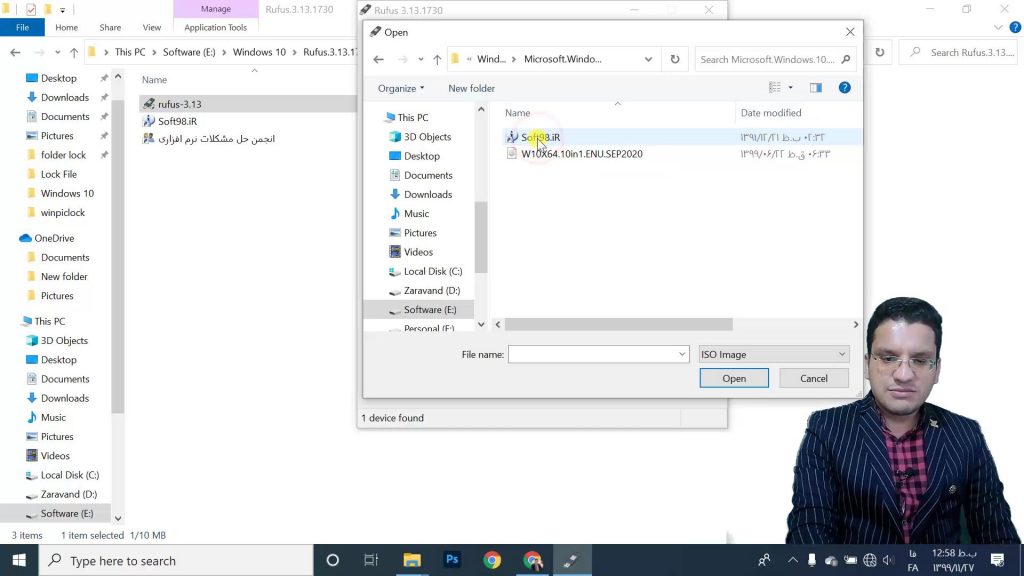Open the File tab in Explorer
Screen dimensions: 1024x576
[x=22, y=27]
